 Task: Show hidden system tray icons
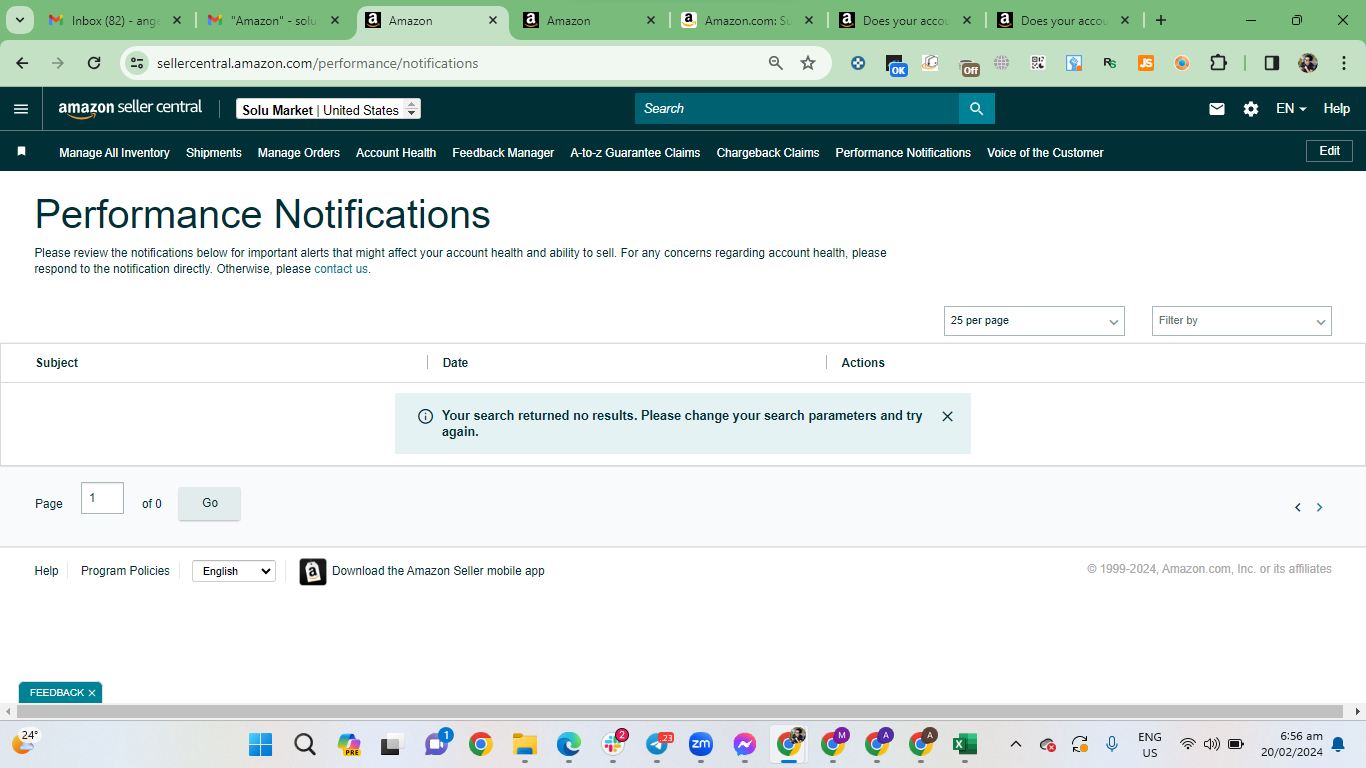tap(1016, 744)
